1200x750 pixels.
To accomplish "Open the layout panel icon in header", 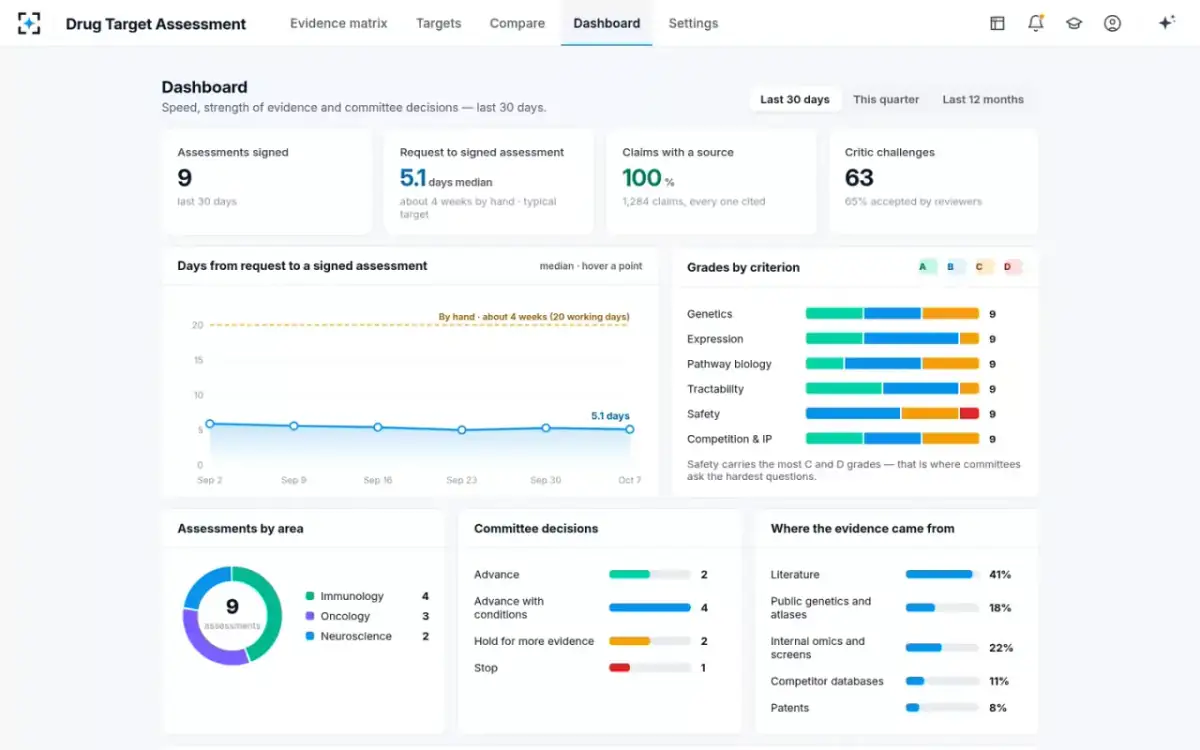I will [x=997, y=23].
